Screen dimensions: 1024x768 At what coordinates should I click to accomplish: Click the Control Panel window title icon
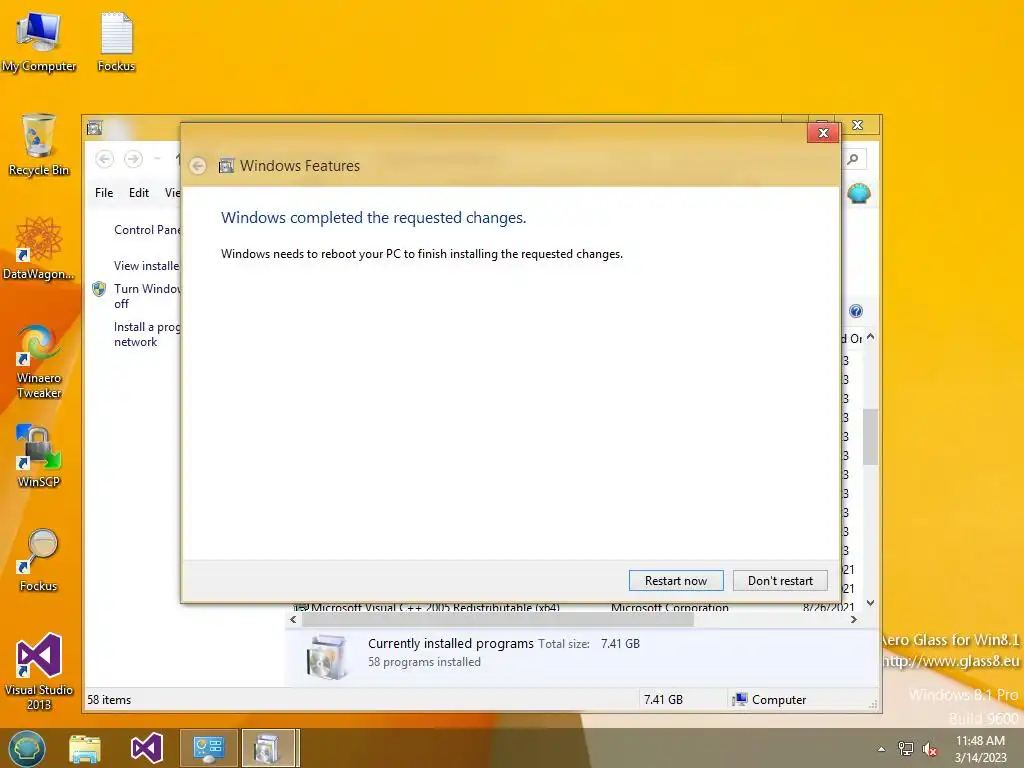click(x=95, y=128)
